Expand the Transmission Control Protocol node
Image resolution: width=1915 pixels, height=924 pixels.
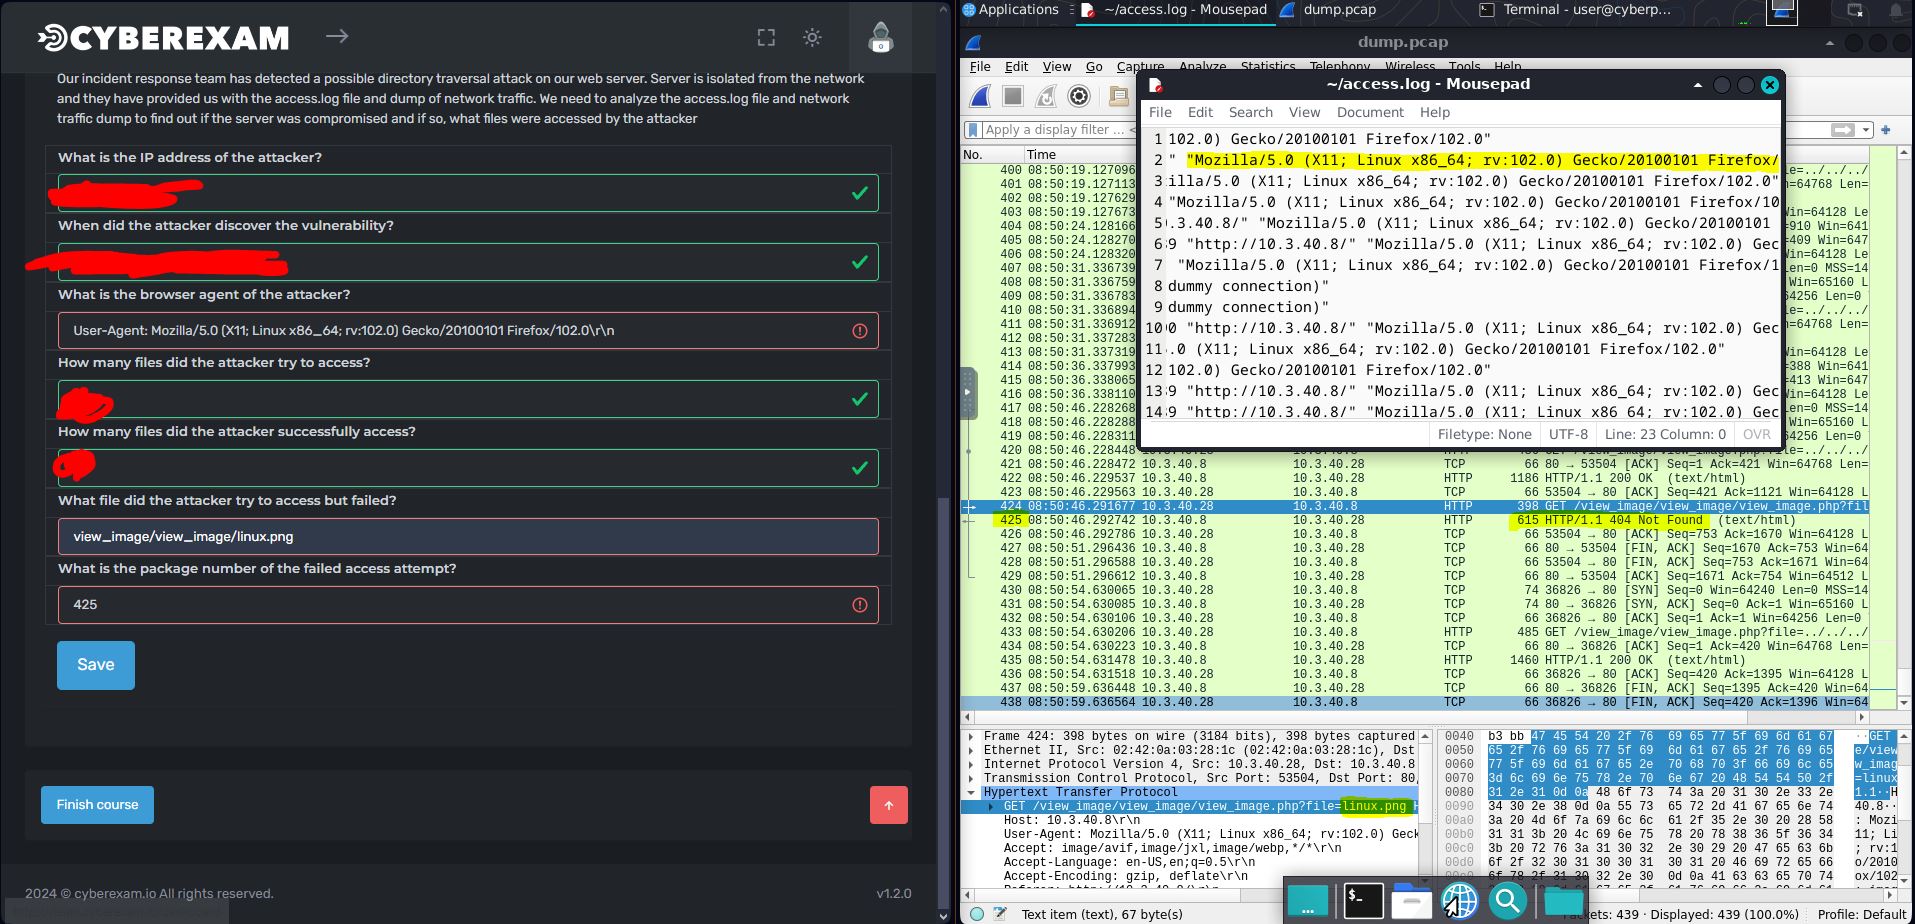971,778
